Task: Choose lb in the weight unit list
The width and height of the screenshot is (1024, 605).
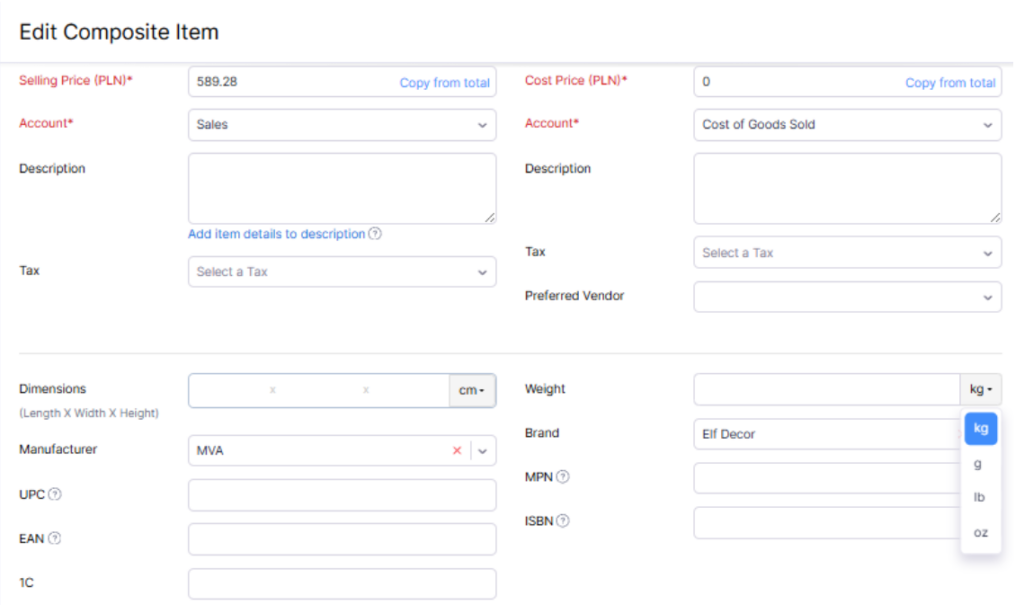Action: click(979, 498)
